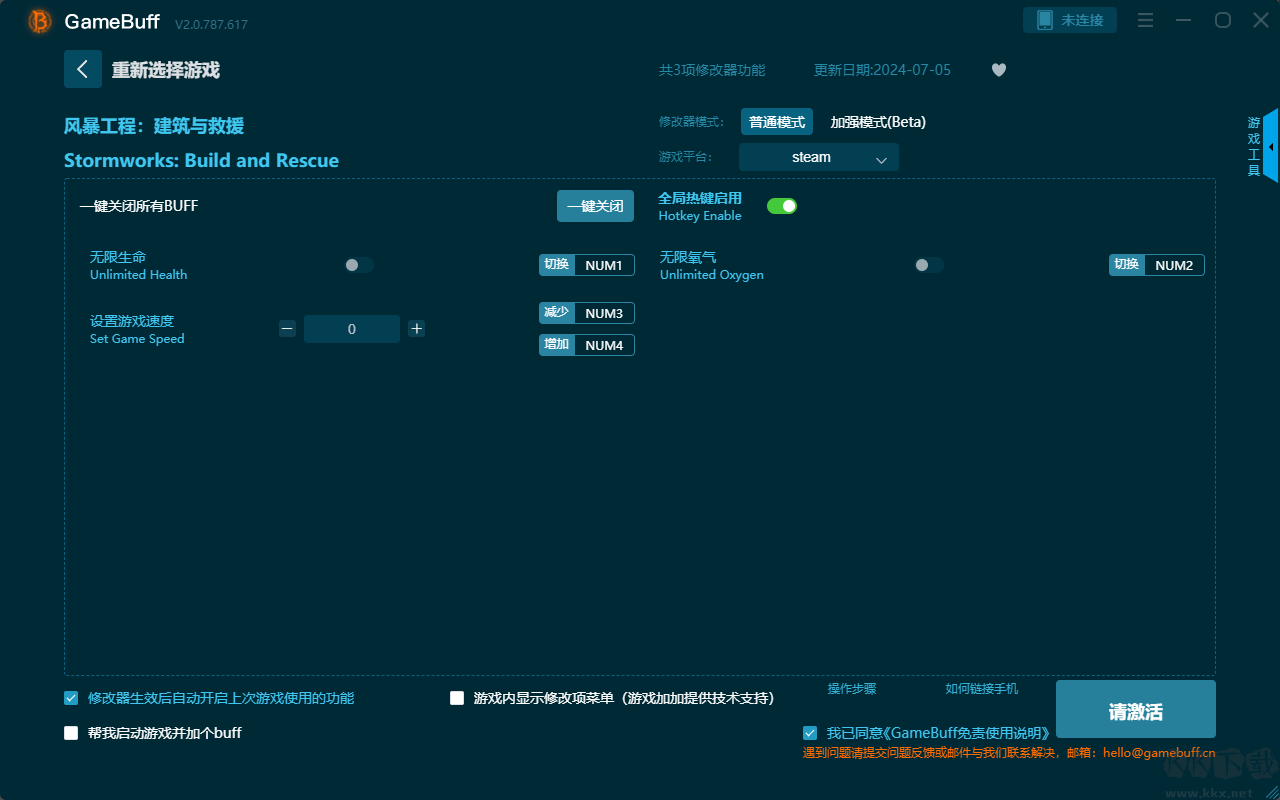Image resolution: width=1280 pixels, height=800 pixels.
Task: Click the phone 未连接 connection button
Action: [1070, 20]
